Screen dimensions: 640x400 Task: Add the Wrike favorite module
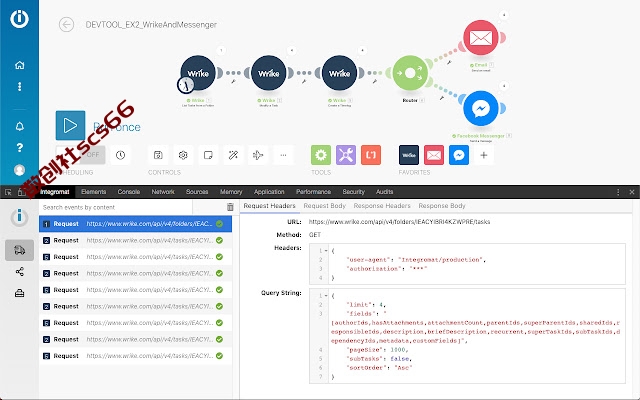409,155
